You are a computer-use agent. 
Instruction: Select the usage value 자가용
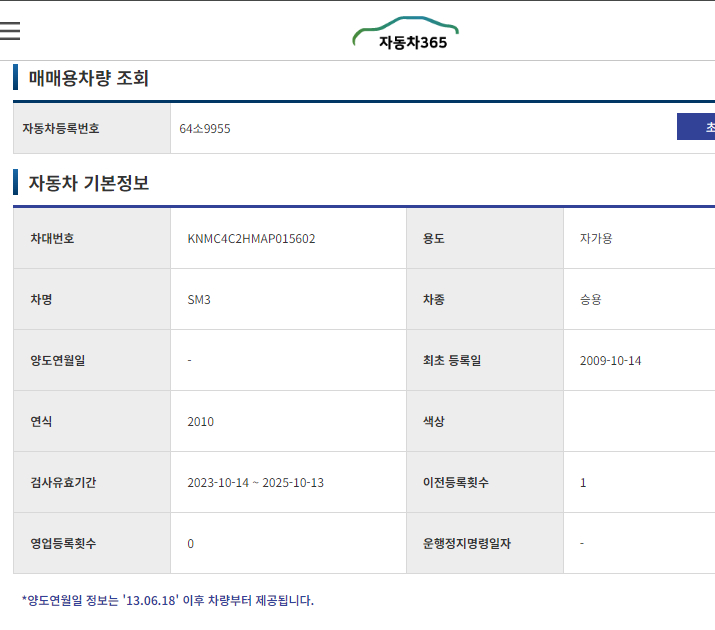[x=596, y=239]
